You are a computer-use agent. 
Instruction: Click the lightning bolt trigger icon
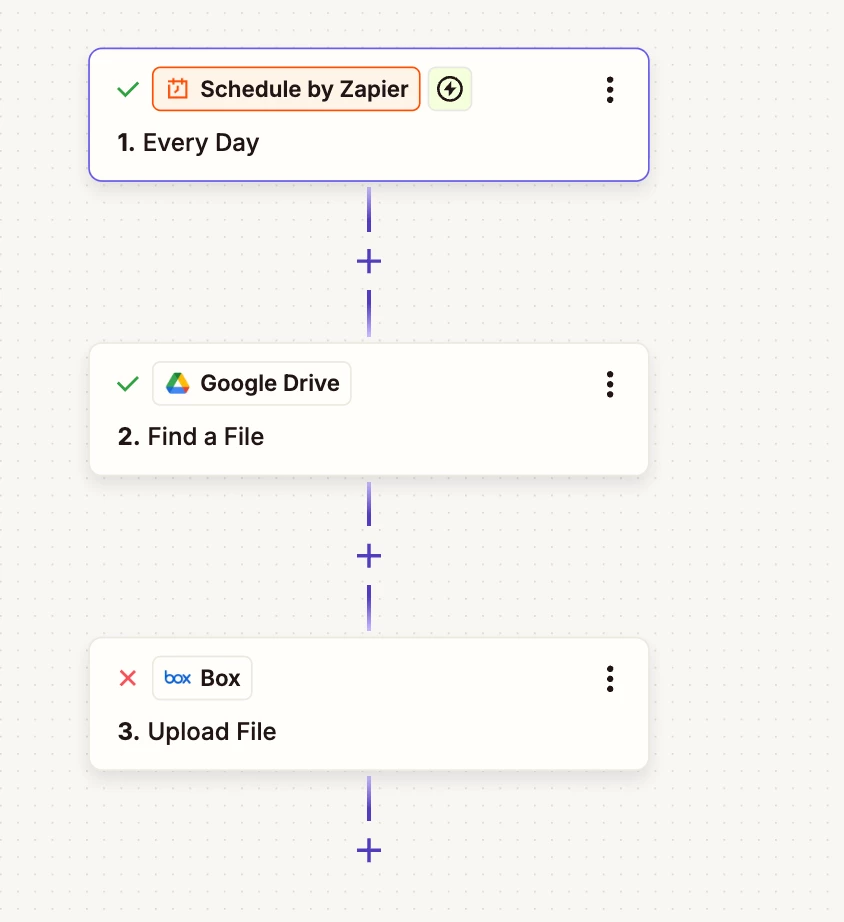450,89
